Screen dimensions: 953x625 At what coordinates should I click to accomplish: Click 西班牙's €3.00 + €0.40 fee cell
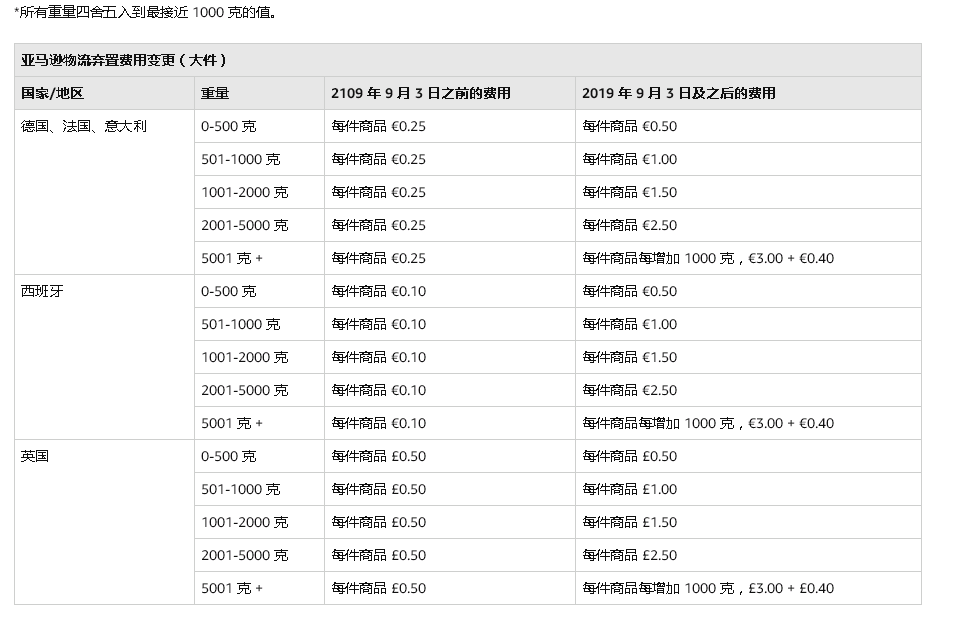[708, 423]
